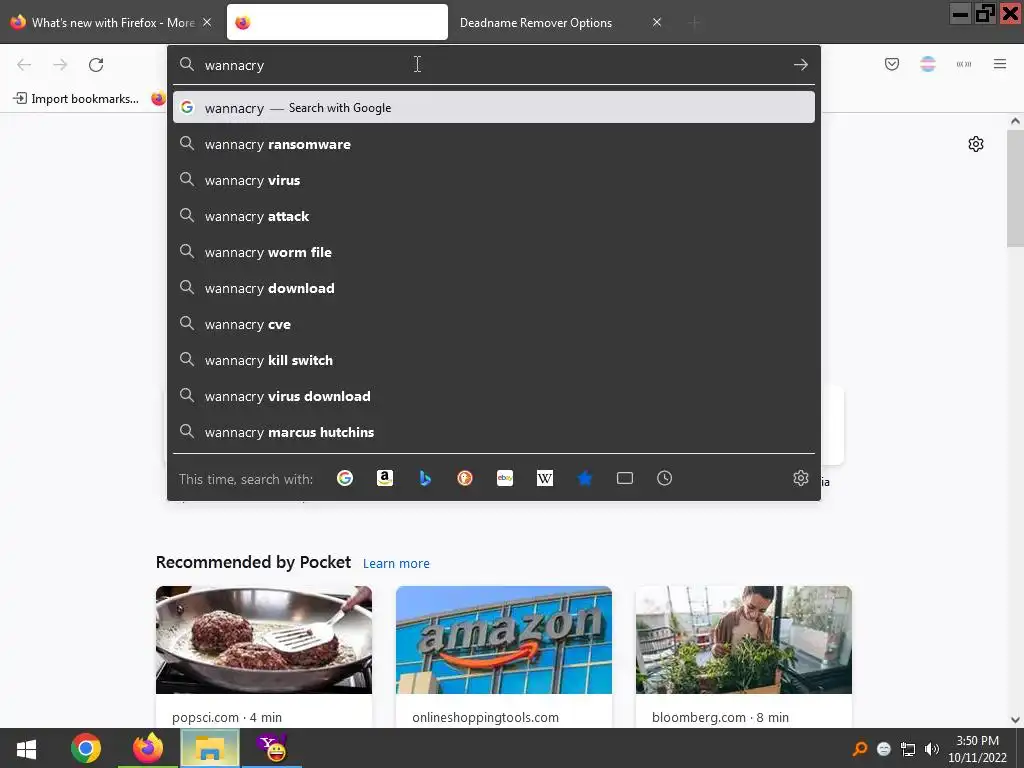Viewport: 1024px width, 768px height.
Task: Open the Import bookmarks toolbar item
Action: pyautogui.click(x=76, y=99)
